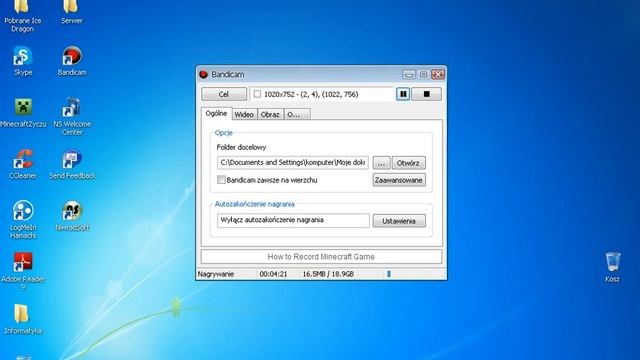Screen dimensions: 640x360
Task: Open the Pobrane Ice Dragon folder
Action: coord(22,16)
